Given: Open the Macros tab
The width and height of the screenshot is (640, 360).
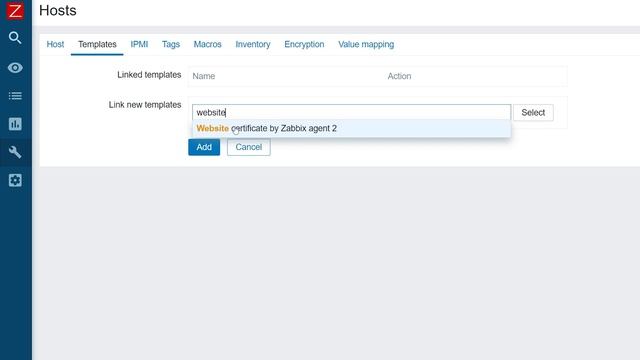Looking at the screenshot, I should tap(207, 44).
